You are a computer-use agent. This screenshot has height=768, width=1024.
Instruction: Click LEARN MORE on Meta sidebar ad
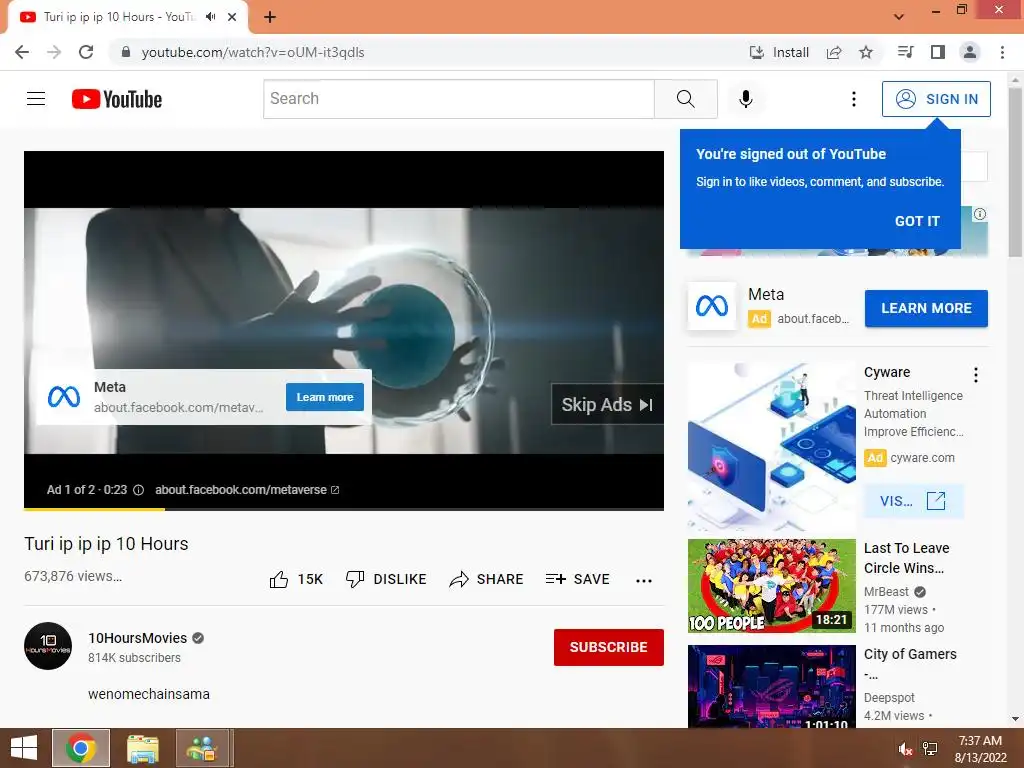926,308
